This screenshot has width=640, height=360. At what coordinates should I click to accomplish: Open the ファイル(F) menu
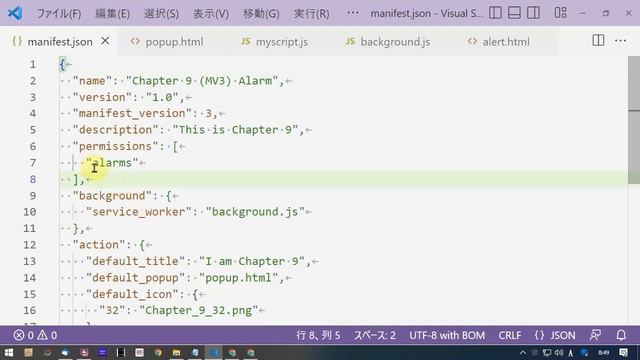tap(59, 13)
